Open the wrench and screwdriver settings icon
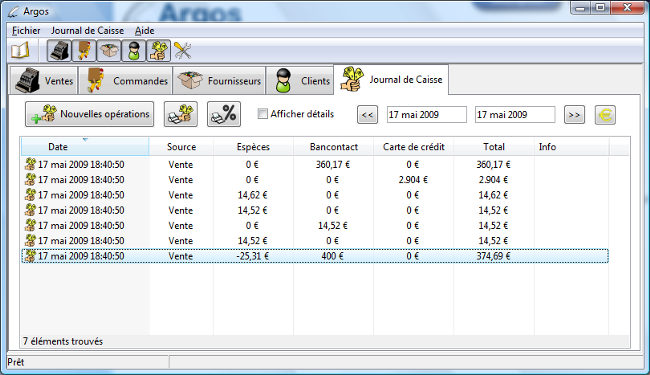This screenshot has height=375, width=650. (182, 51)
